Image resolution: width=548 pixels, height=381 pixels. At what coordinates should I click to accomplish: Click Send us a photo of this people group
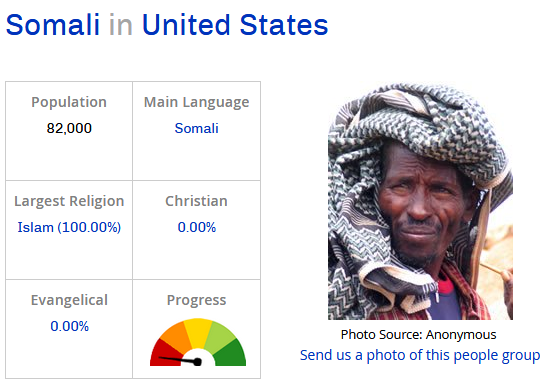click(x=420, y=355)
